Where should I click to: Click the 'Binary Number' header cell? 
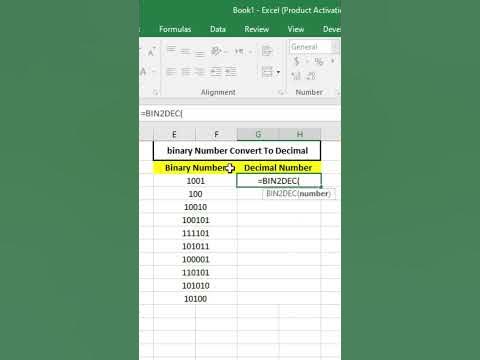coord(195,168)
